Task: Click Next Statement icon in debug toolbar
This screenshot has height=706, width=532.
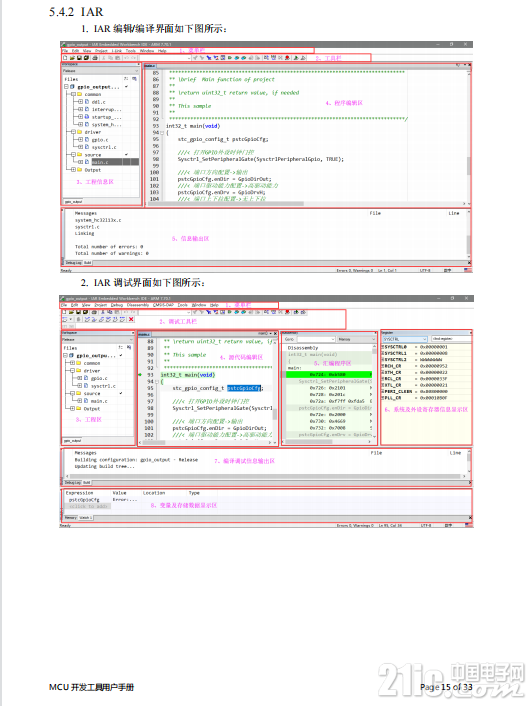Action: 108,319
